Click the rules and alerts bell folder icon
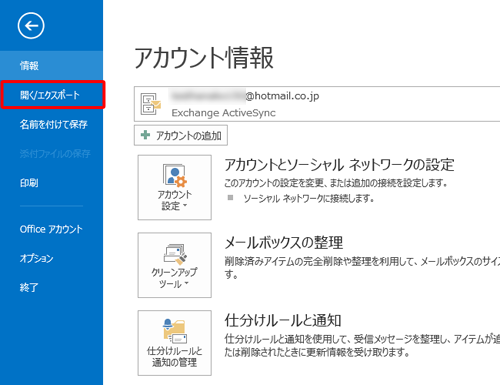The width and height of the screenshot is (500, 385). click(x=175, y=331)
